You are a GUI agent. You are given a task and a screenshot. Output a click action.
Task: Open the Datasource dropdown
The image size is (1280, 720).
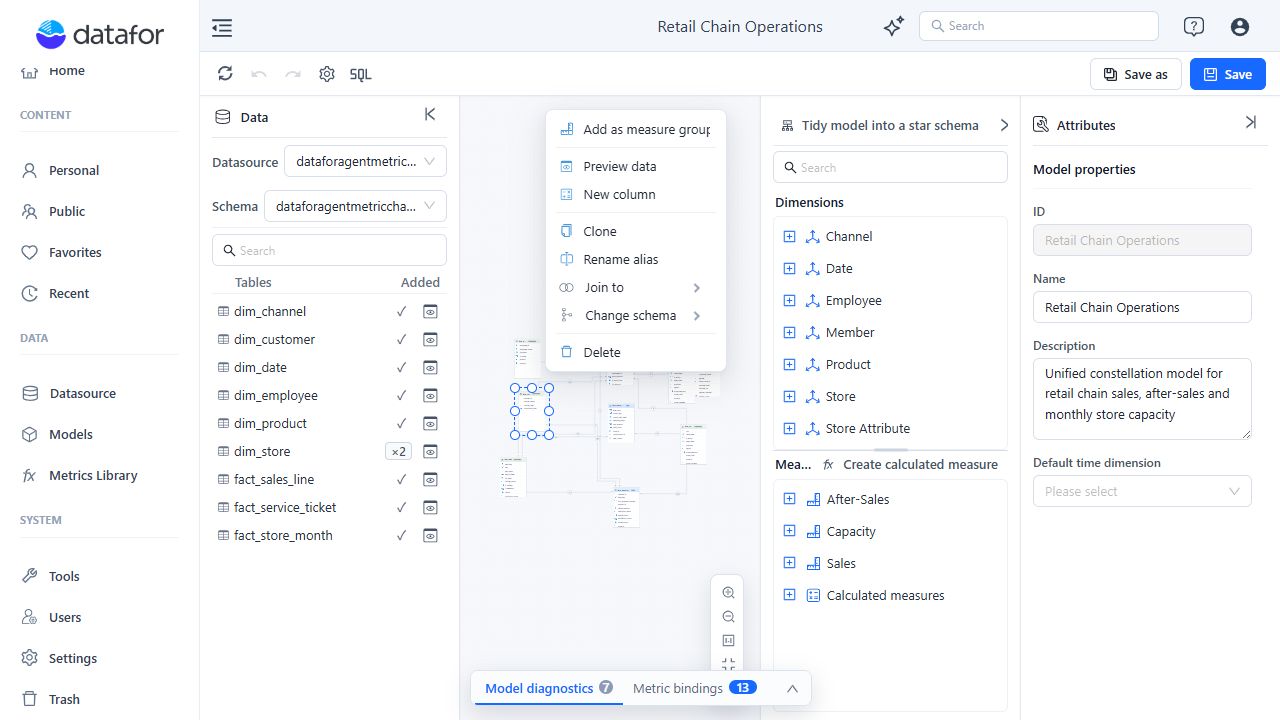point(365,161)
